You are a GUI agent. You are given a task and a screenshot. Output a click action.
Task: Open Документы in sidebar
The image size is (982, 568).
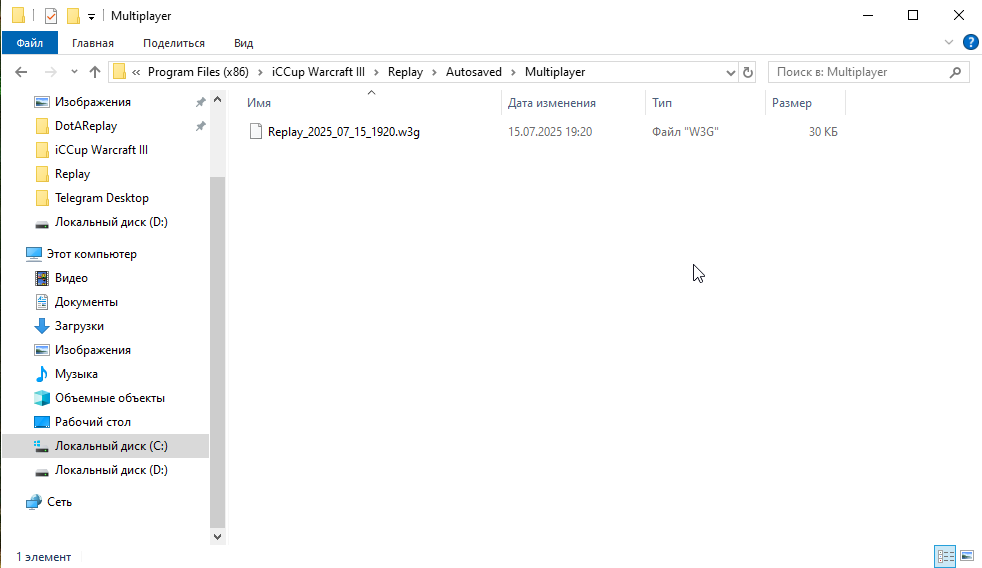(x=86, y=302)
